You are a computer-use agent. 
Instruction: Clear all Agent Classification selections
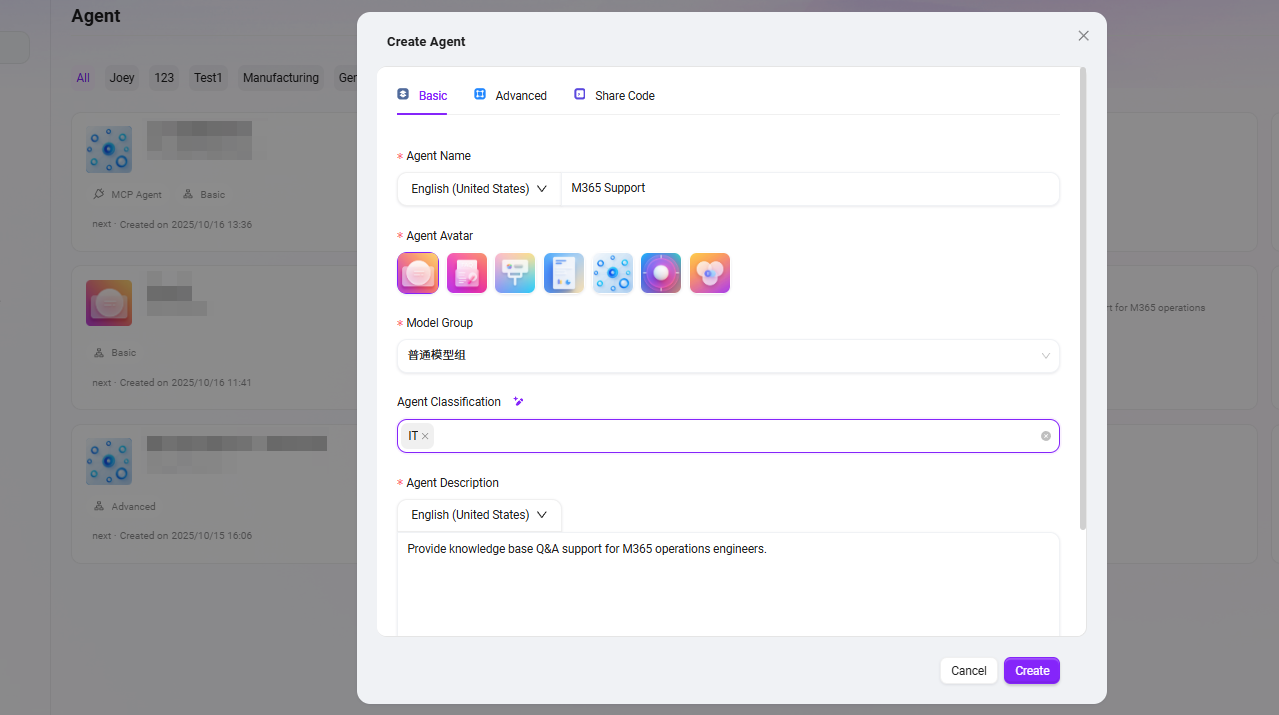click(x=1045, y=436)
